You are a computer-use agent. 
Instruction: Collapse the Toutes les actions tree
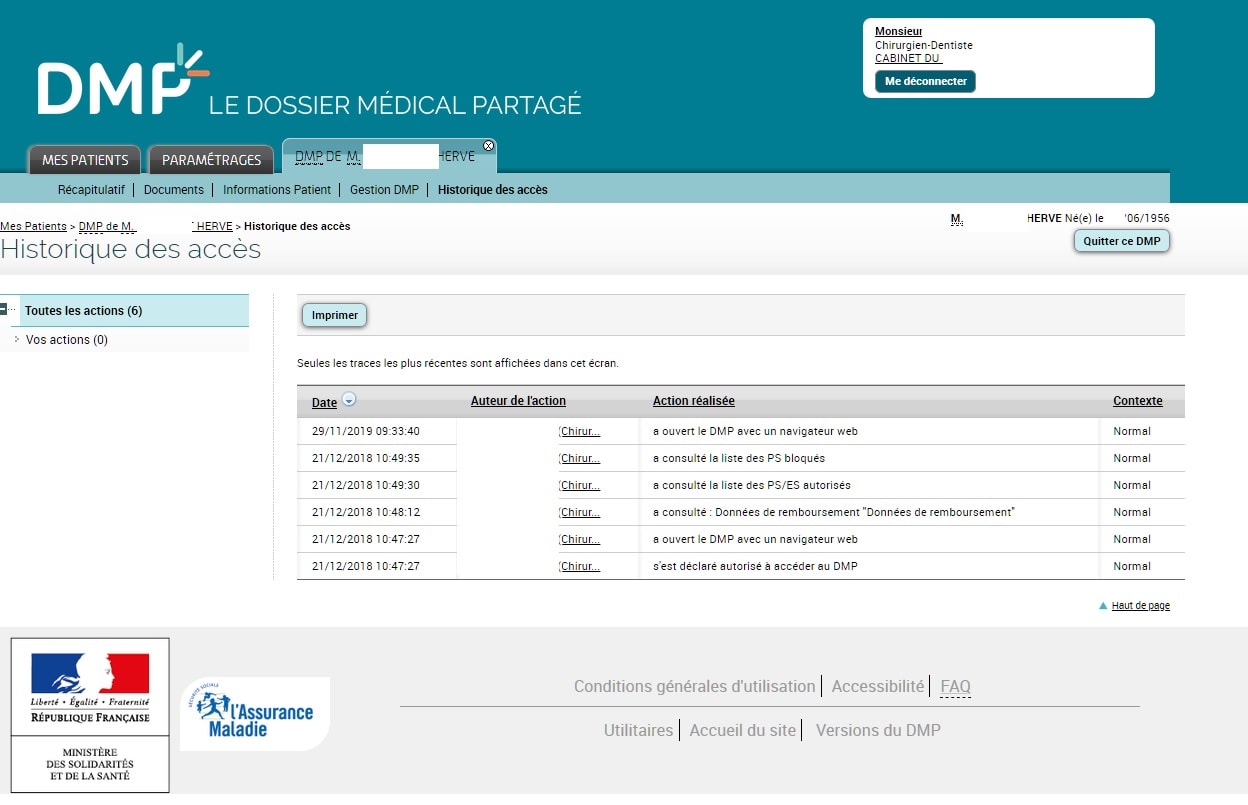(4, 310)
